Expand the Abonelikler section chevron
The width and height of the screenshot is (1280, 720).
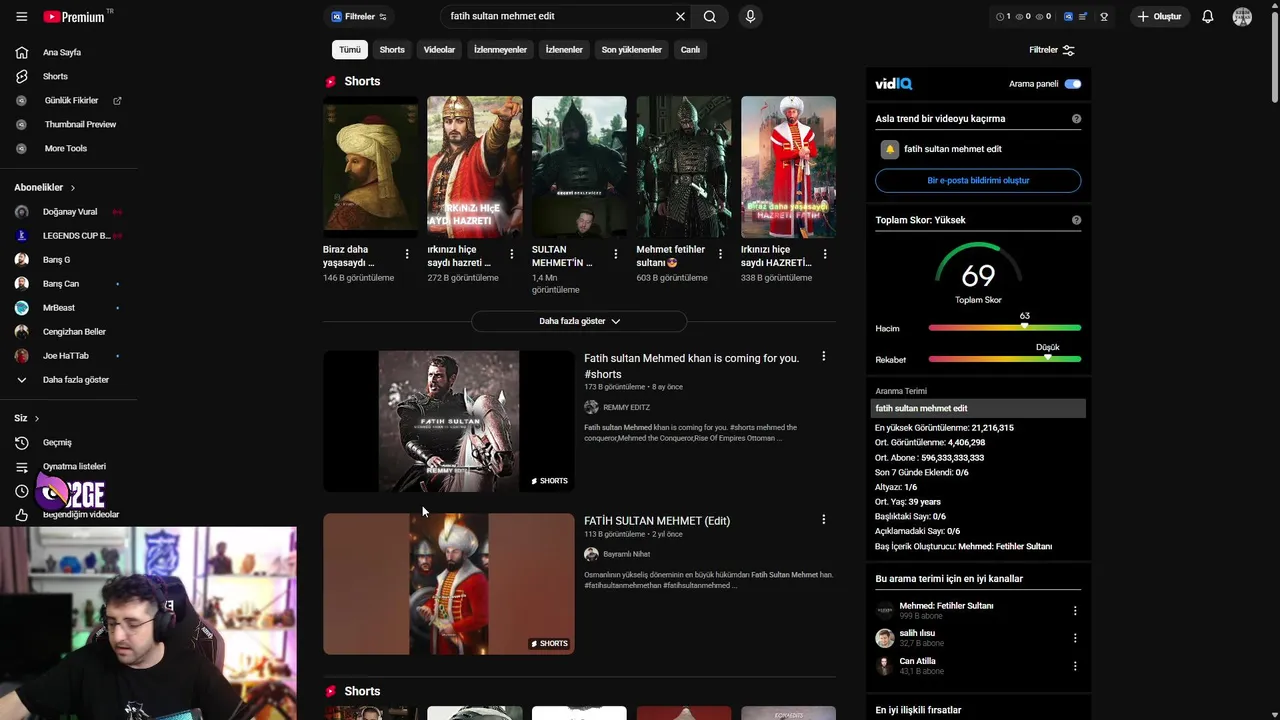point(72,188)
